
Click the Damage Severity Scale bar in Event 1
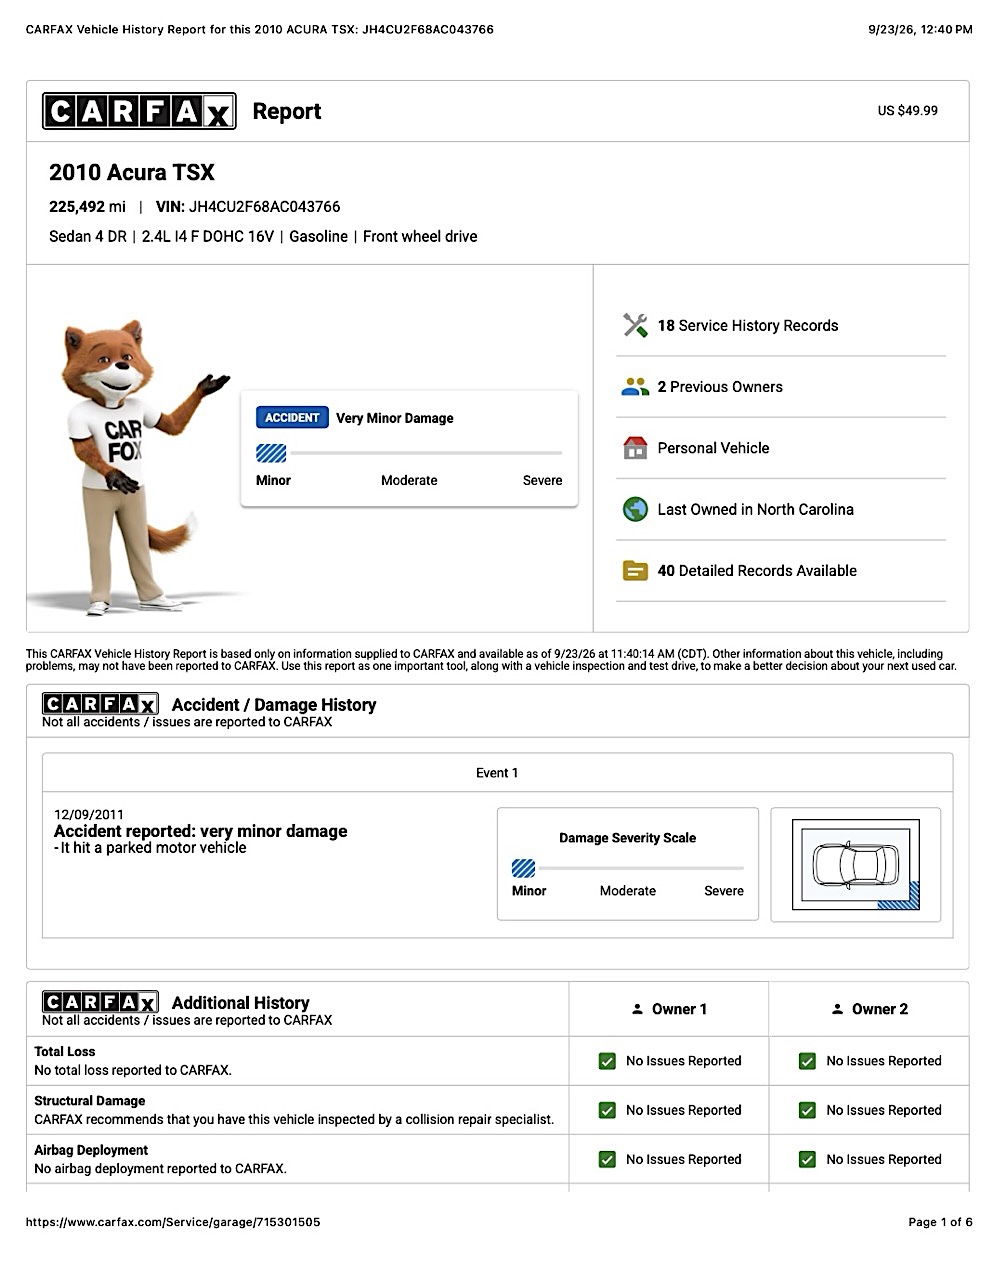628,868
